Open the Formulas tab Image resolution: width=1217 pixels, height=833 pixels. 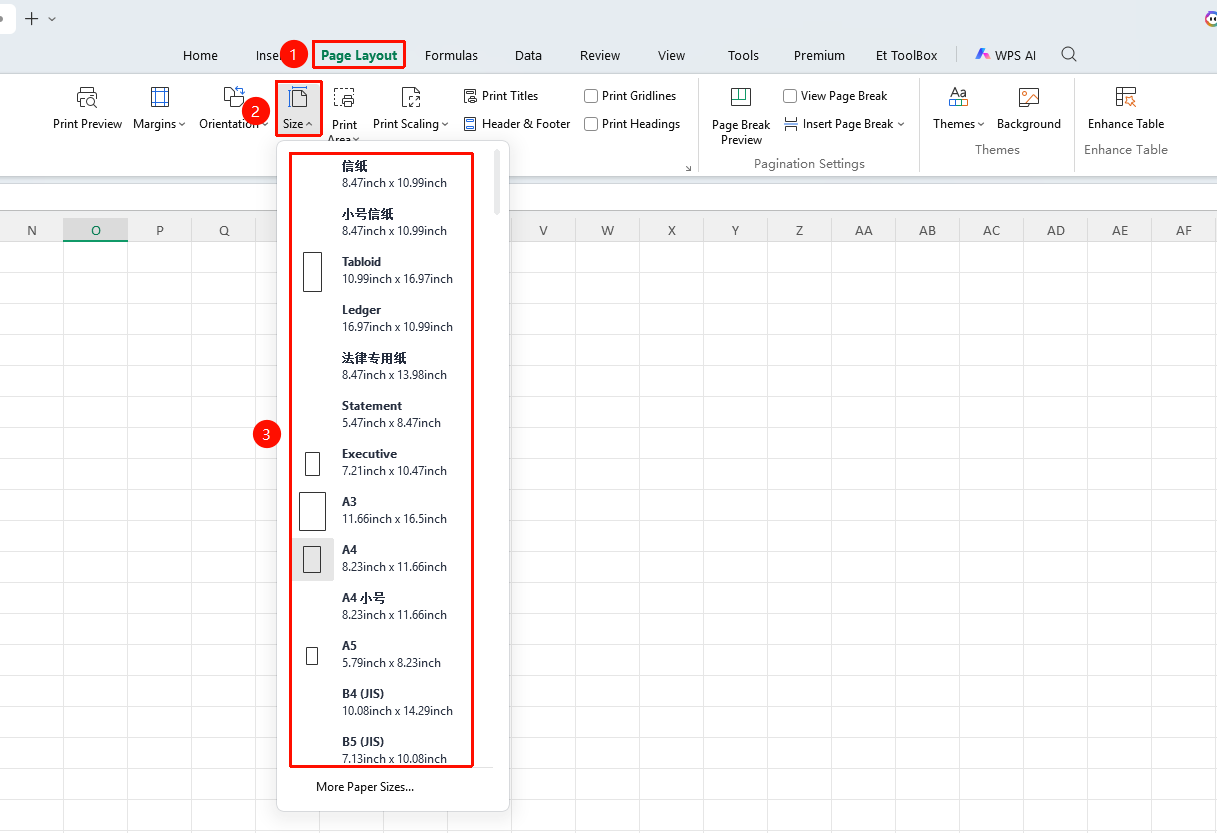click(451, 55)
